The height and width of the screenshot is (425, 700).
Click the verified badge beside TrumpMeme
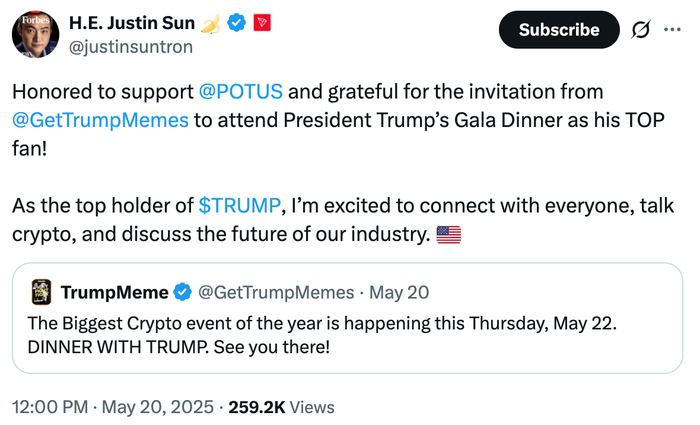point(183,292)
